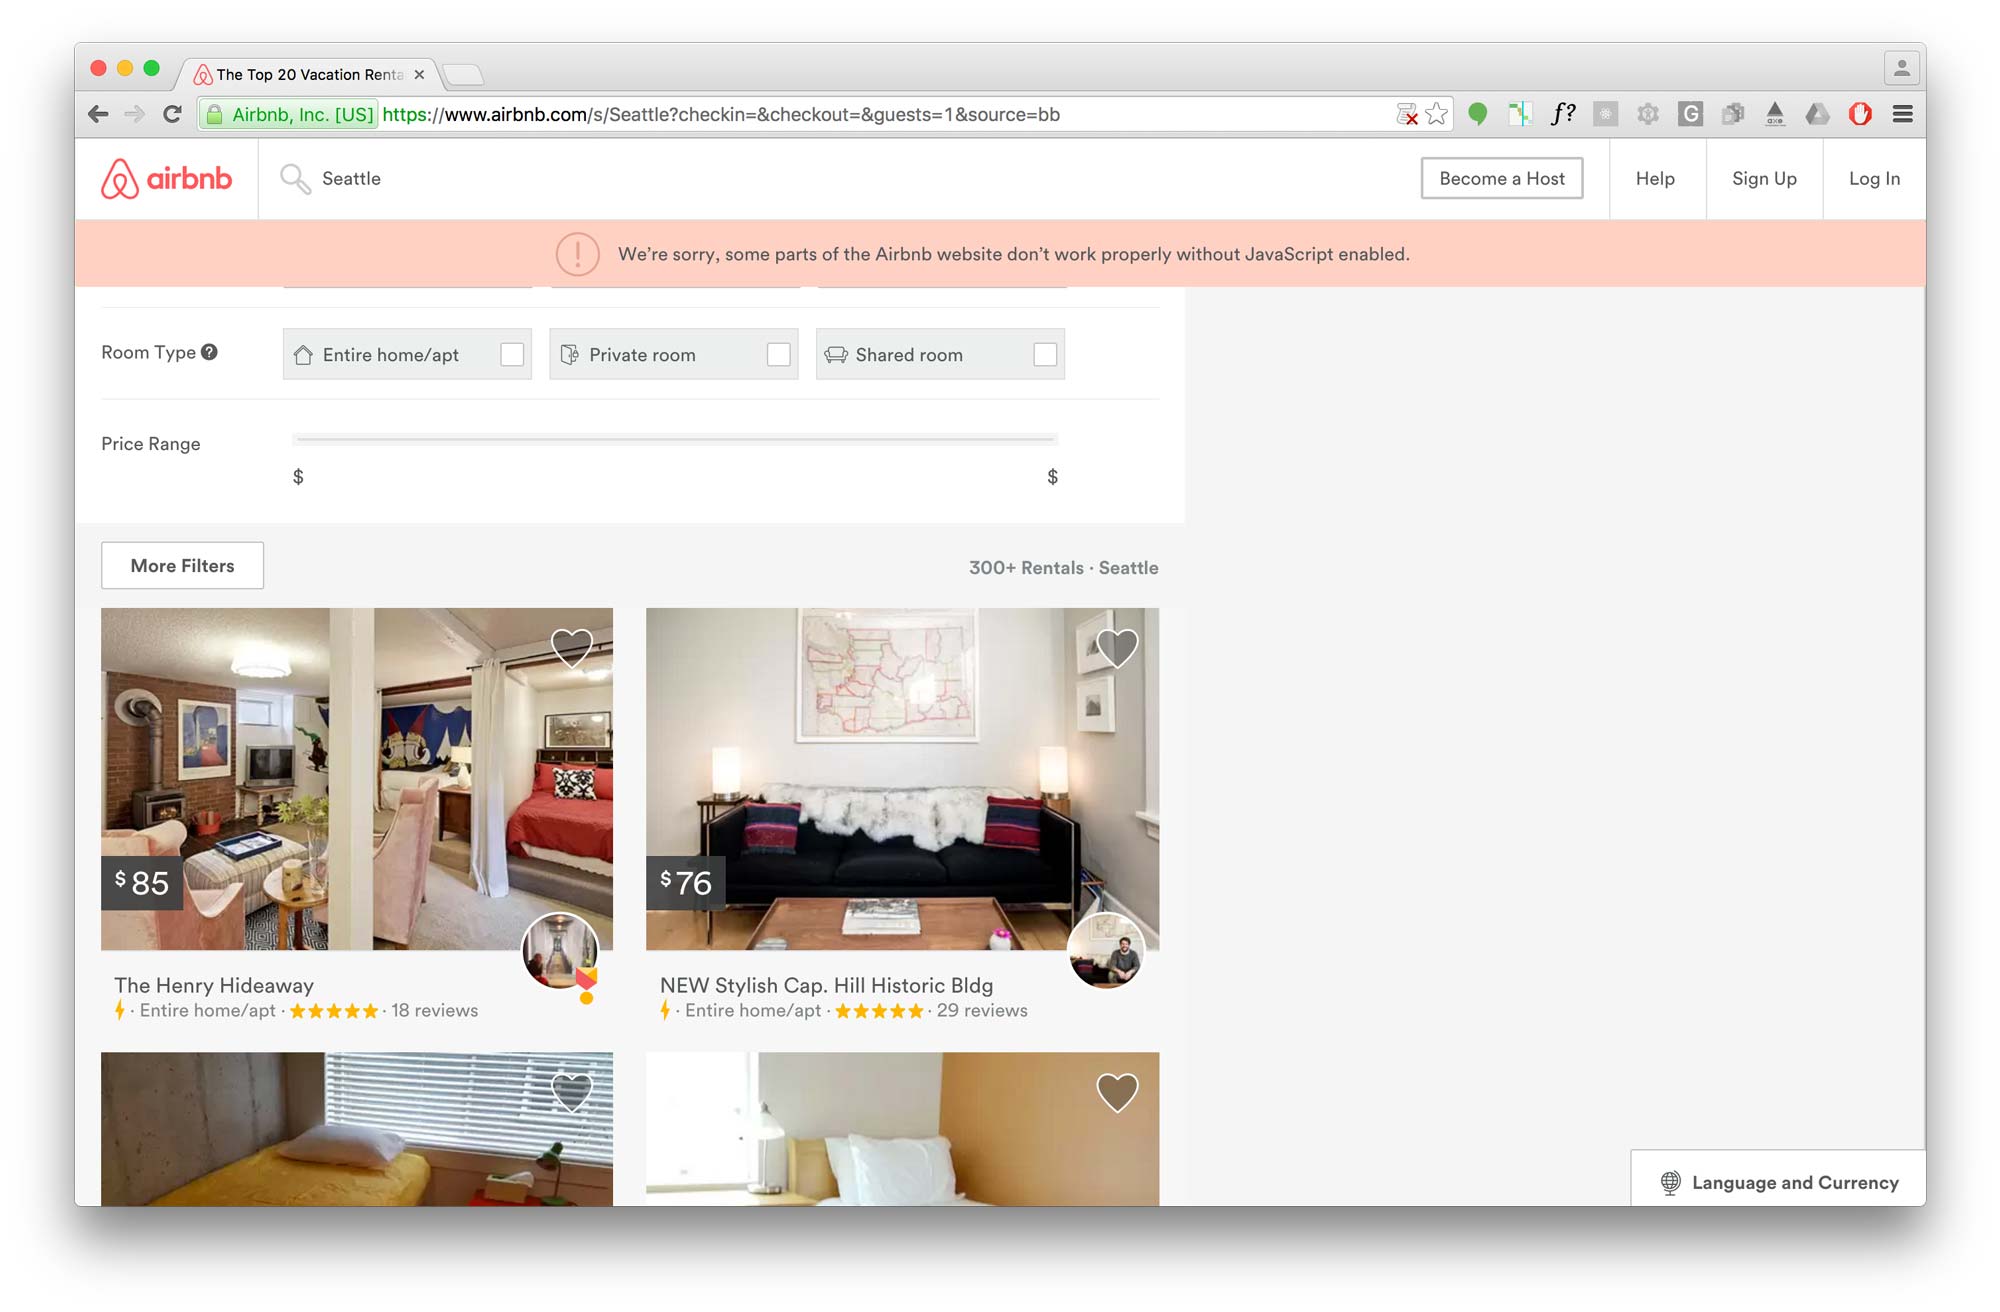Bookmark the page with the star icon
This screenshot has height=1312, width=2000.
tap(1437, 113)
